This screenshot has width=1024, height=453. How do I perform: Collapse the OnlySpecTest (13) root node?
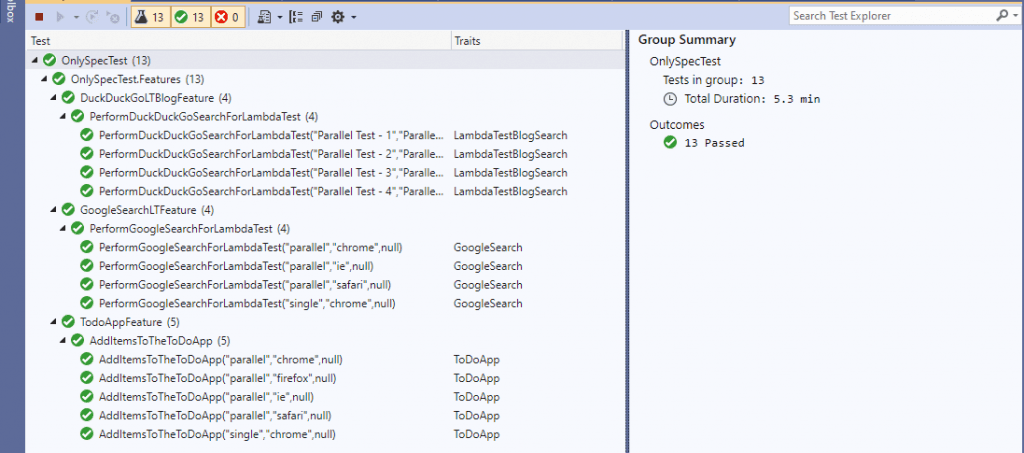pyautogui.click(x=34, y=61)
